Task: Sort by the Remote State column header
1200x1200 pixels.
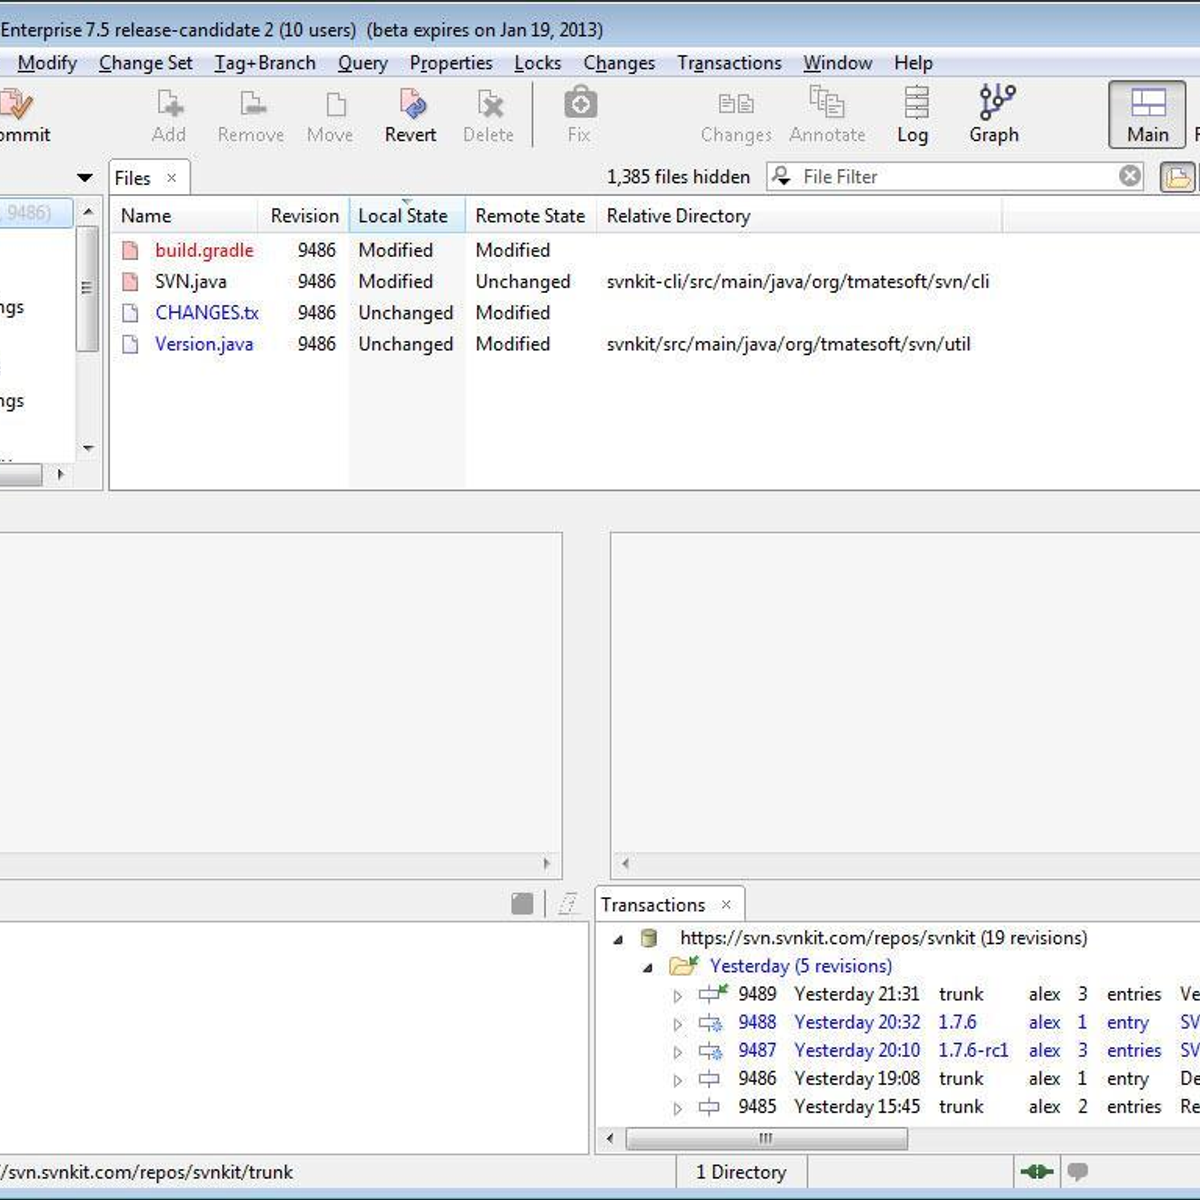Action: pyautogui.click(x=530, y=216)
